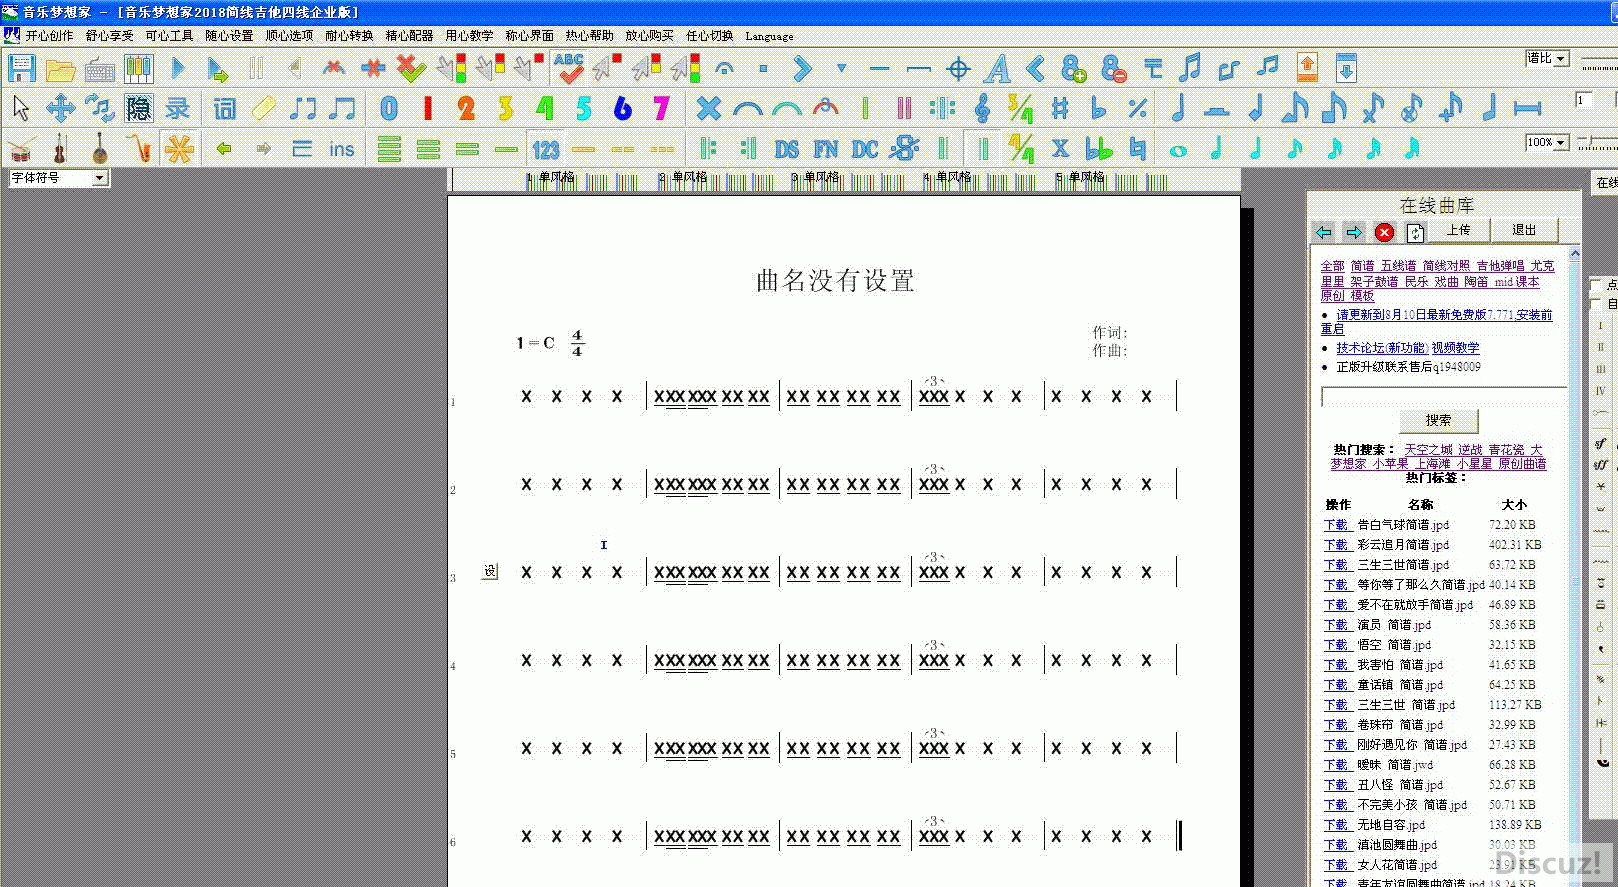1618x887 pixels.
Task: Insert a sharp accidental symbol
Action: [x=1060, y=108]
